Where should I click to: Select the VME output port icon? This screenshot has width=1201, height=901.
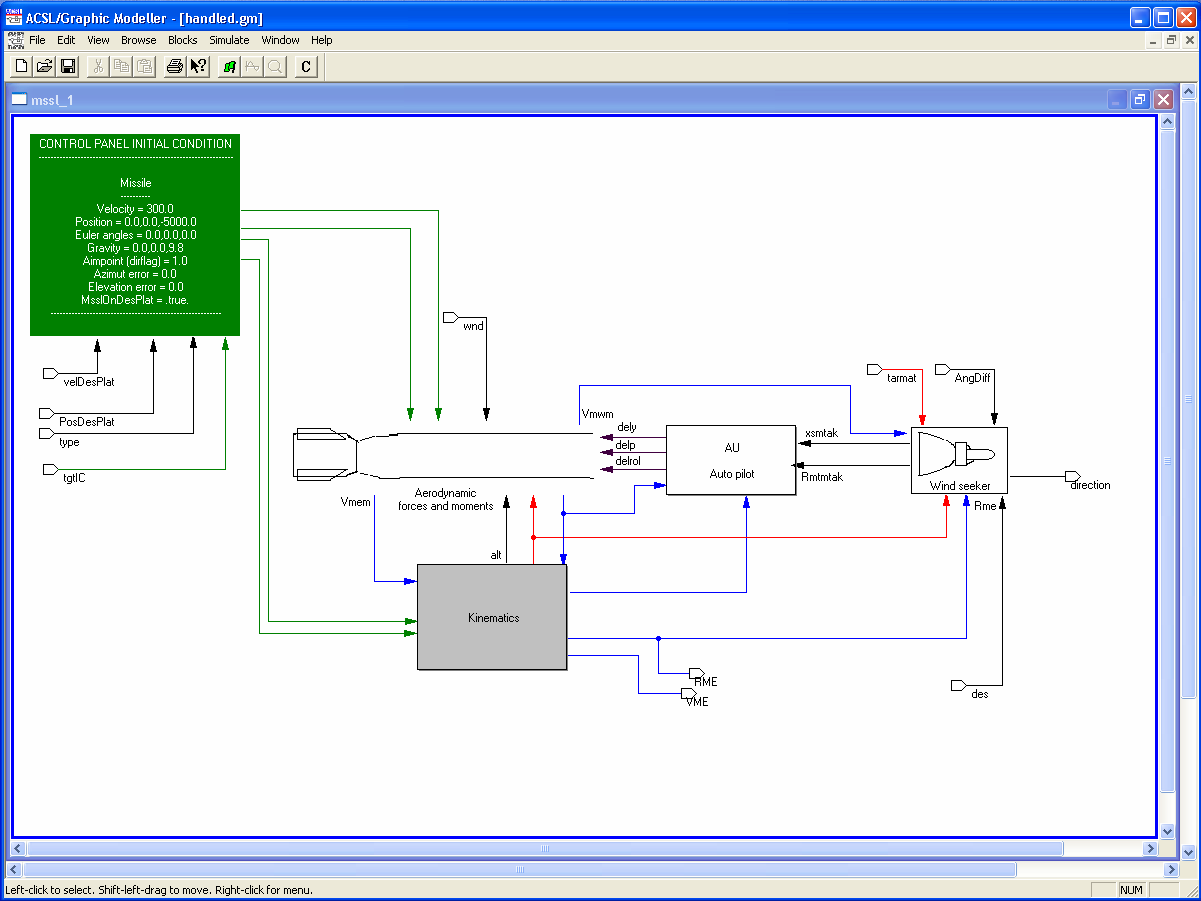coord(689,692)
